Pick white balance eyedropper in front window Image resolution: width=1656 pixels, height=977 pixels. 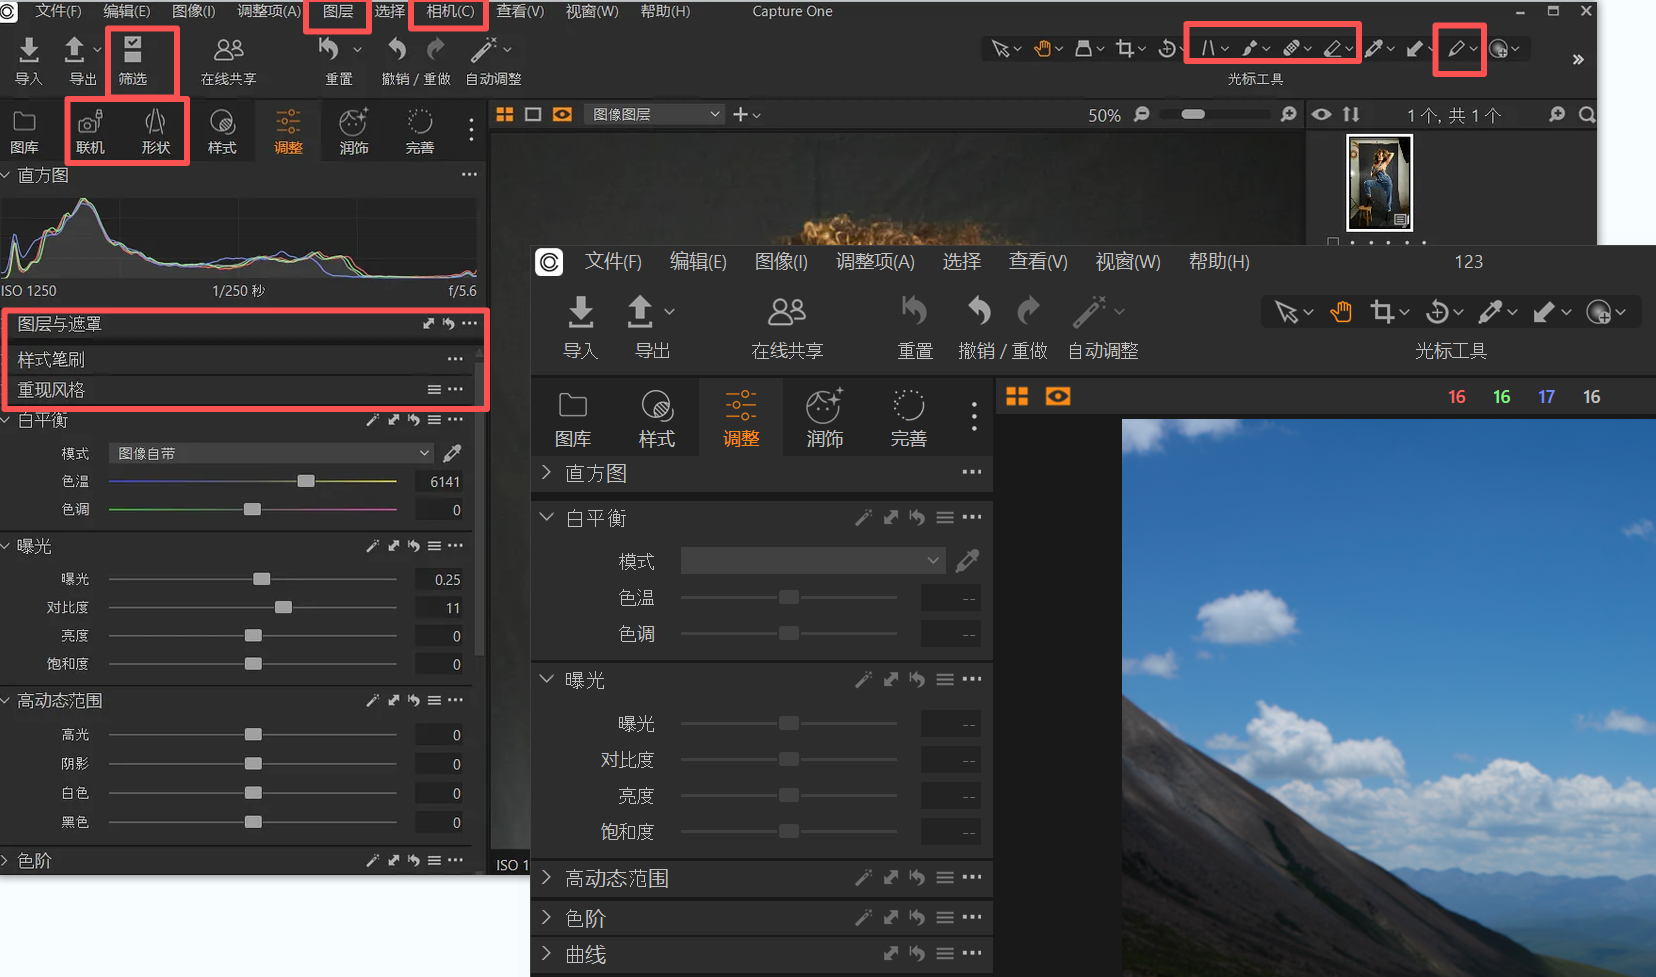967,561
